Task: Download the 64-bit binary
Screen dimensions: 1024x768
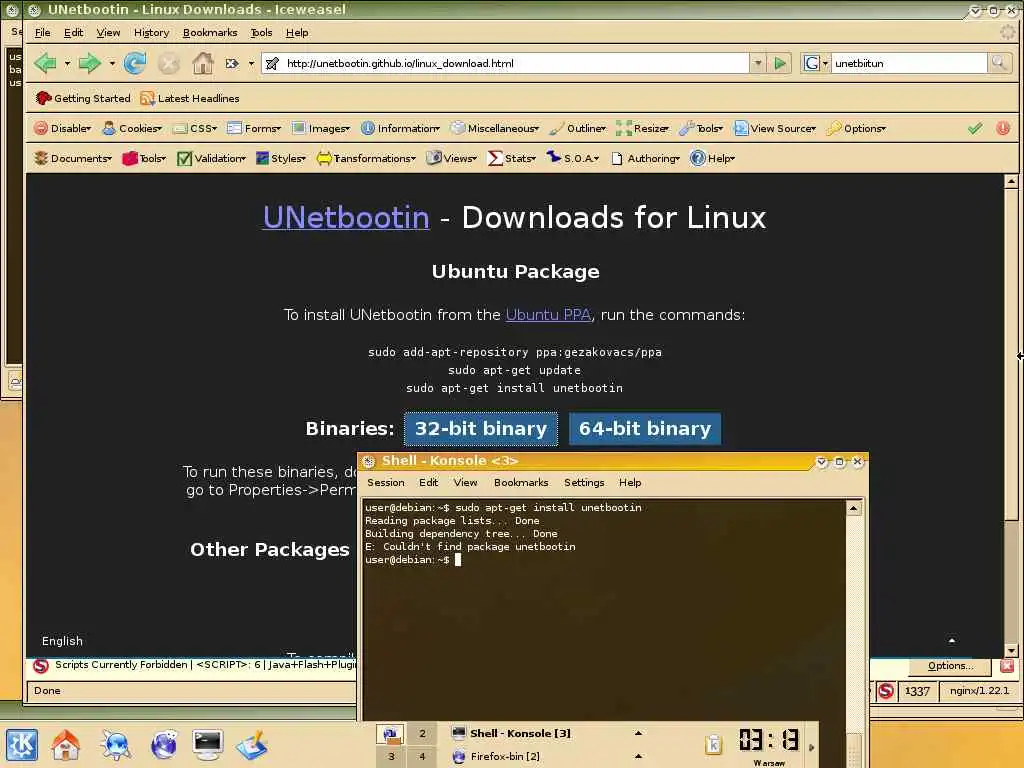Action: [645, 428]
